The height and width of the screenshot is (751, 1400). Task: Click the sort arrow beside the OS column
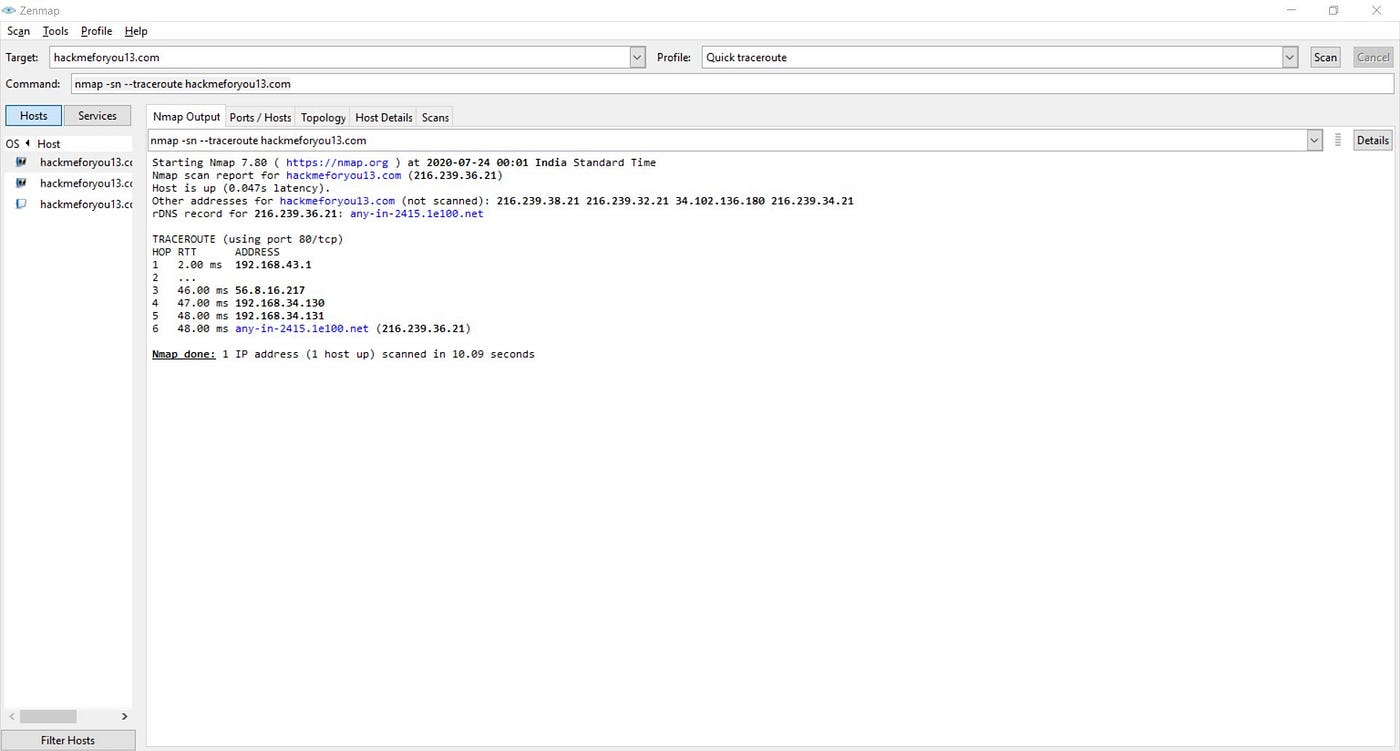coord(28,143)
